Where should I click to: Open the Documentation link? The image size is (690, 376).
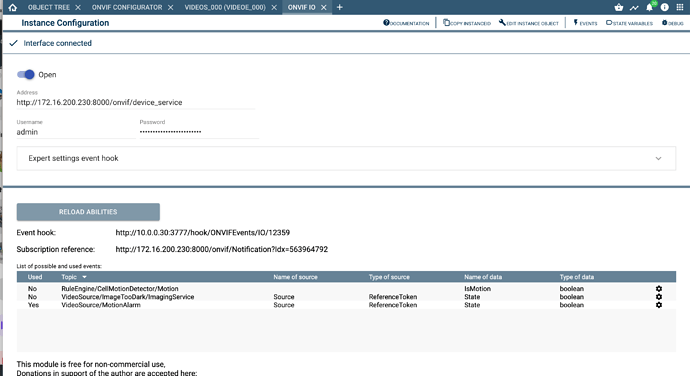[406, 23]
